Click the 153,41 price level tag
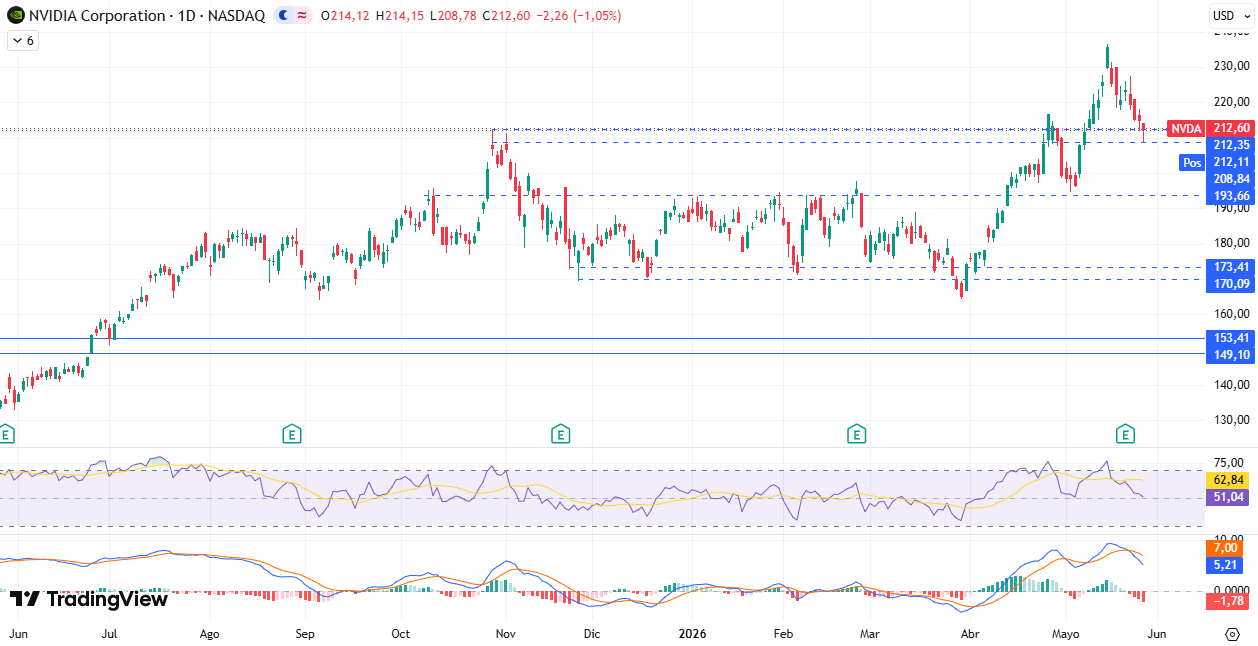 coord(1231,338)
